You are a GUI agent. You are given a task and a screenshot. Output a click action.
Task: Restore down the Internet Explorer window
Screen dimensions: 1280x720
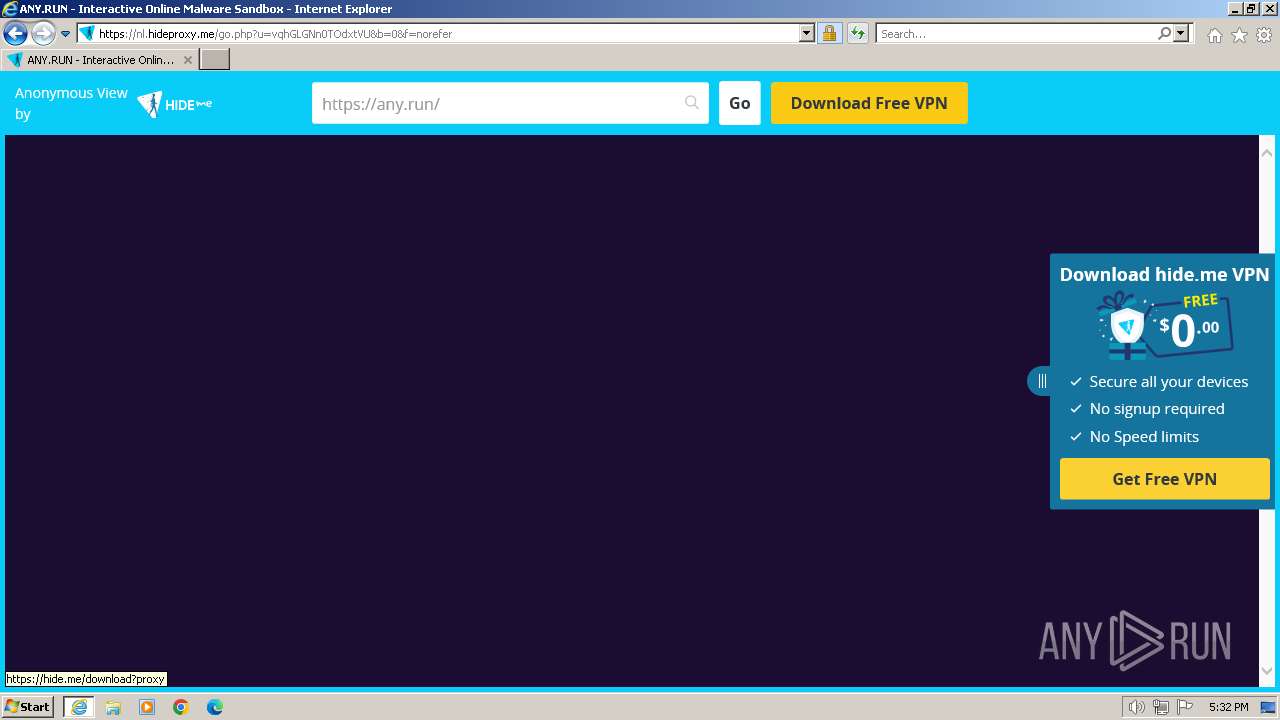tap(1251, 9)
